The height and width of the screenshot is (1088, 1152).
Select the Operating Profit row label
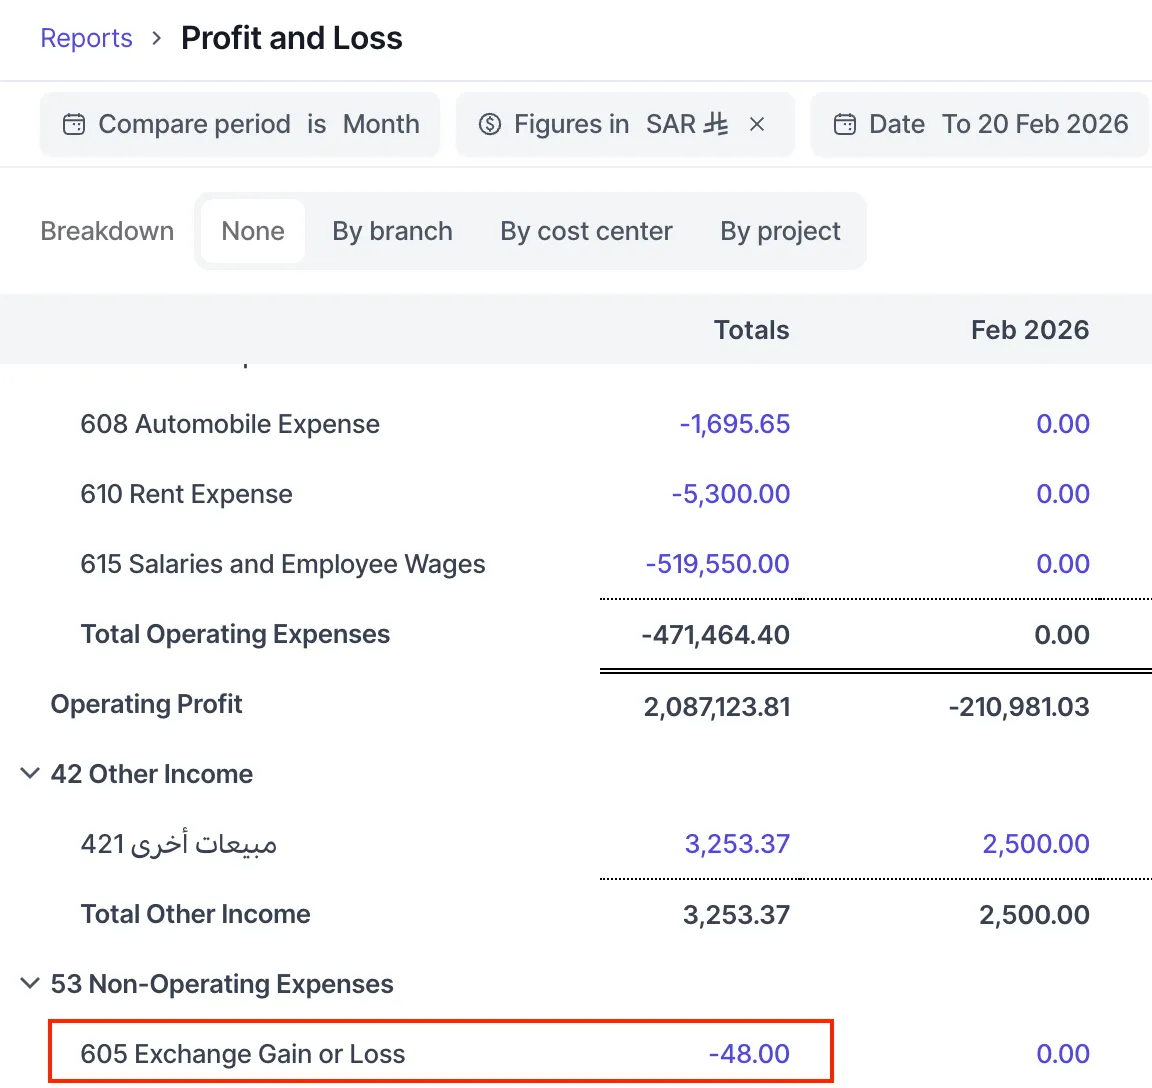click(146, 704)
